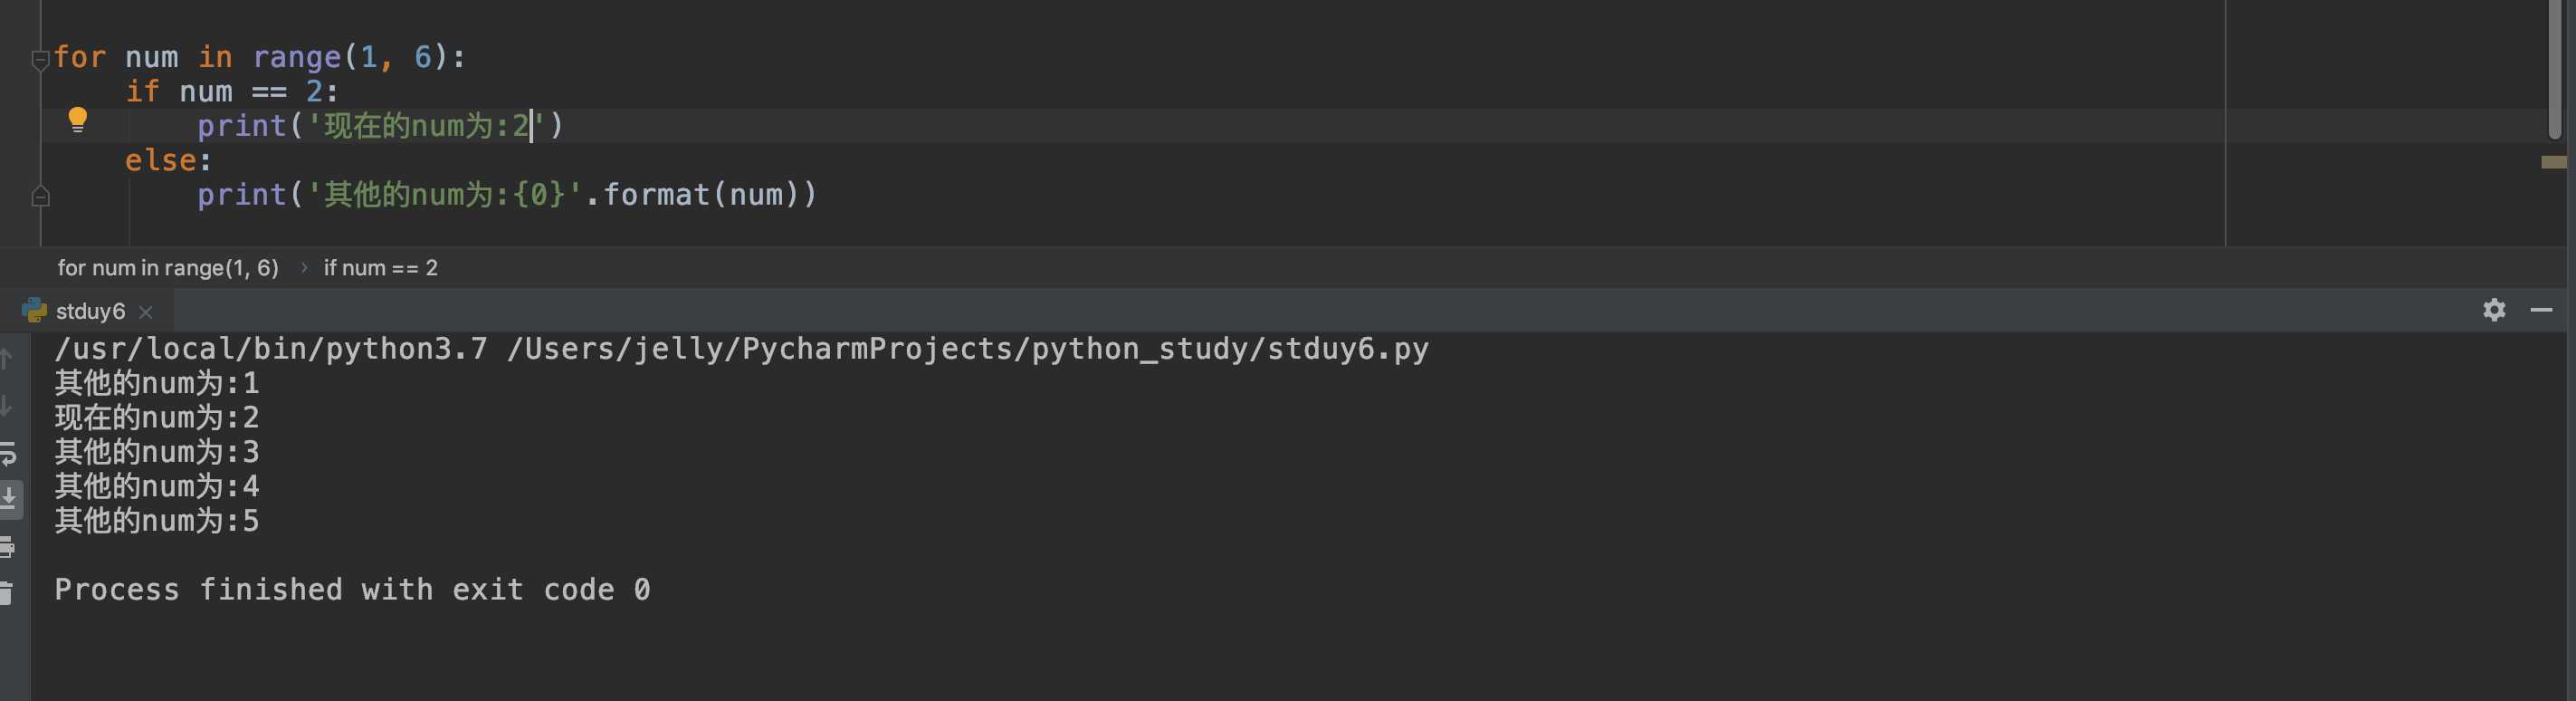The height and width of the screenshot is (701, 2576).
Task: Click the print console output icon
Action: point(8,547)
